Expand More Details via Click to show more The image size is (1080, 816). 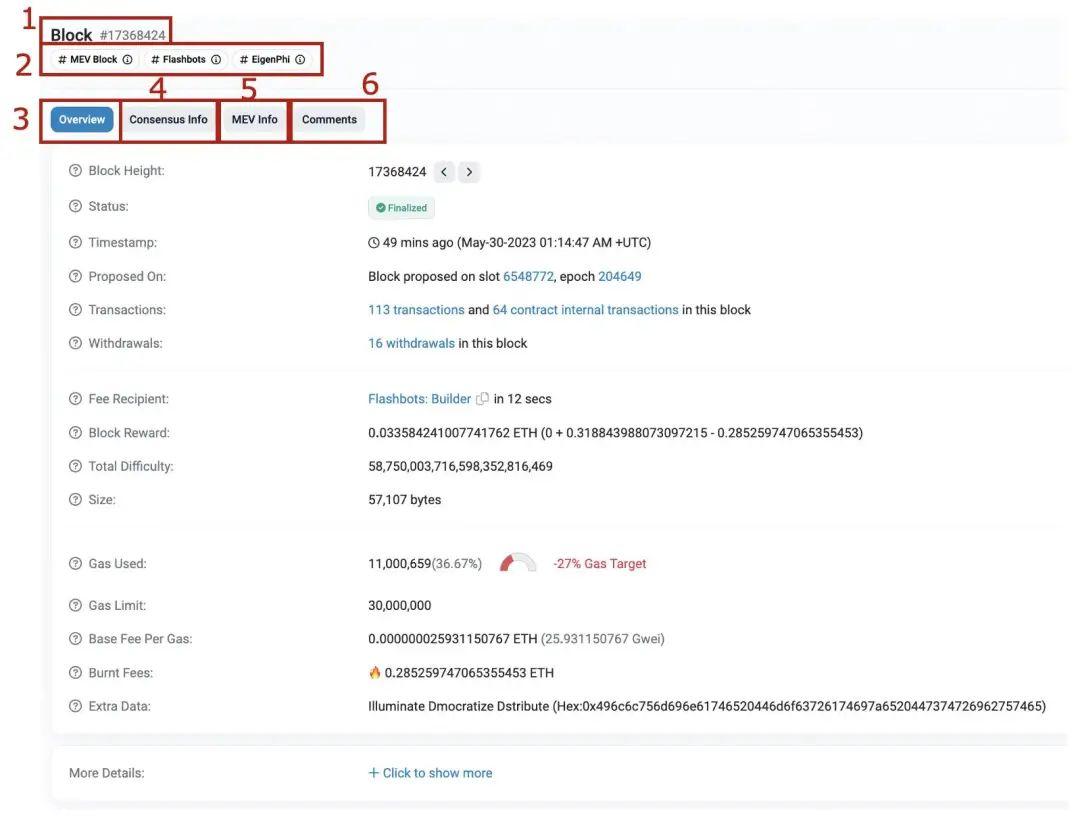(431, 771)
